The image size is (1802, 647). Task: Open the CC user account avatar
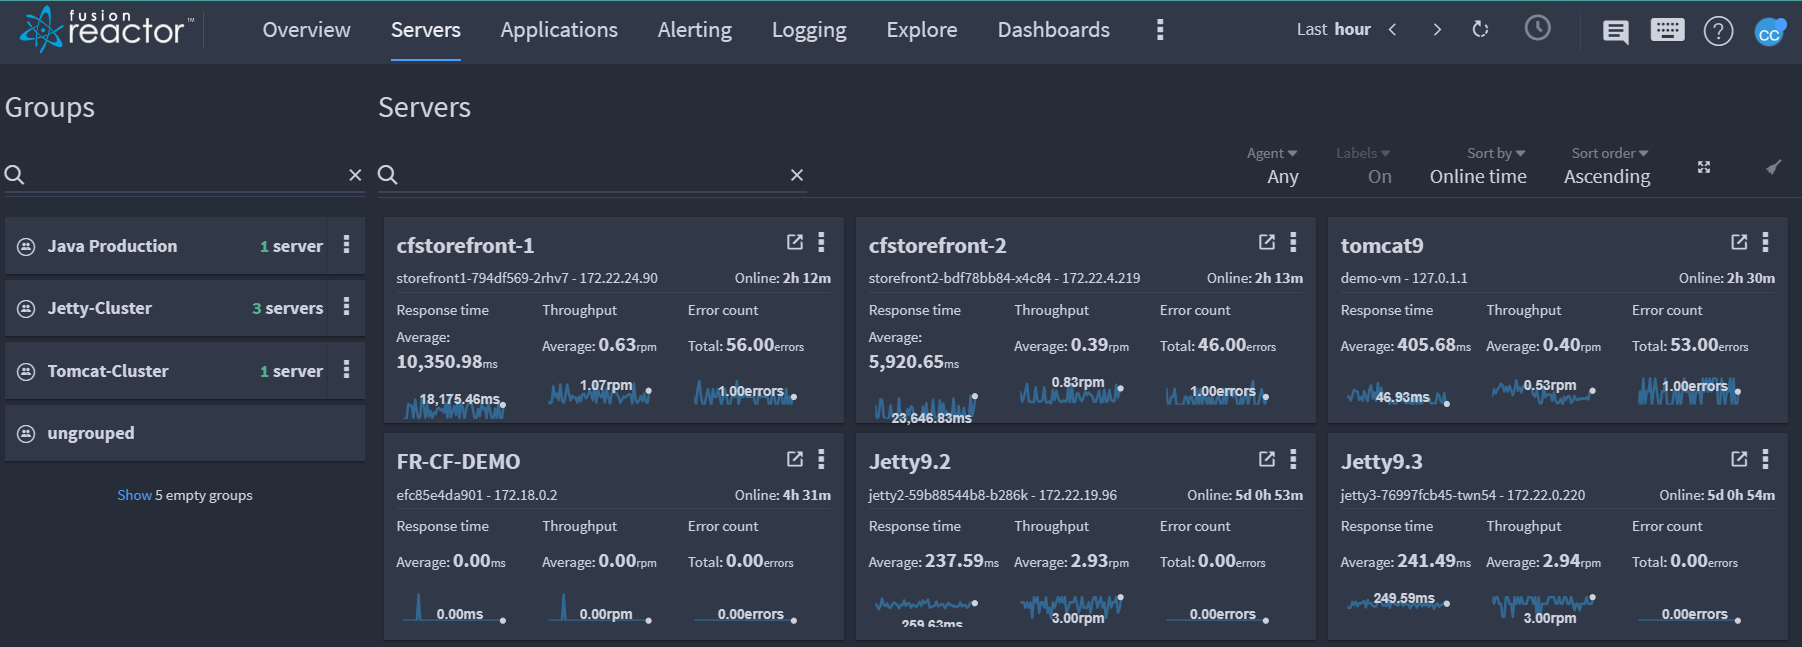(x=1770, y=33)
